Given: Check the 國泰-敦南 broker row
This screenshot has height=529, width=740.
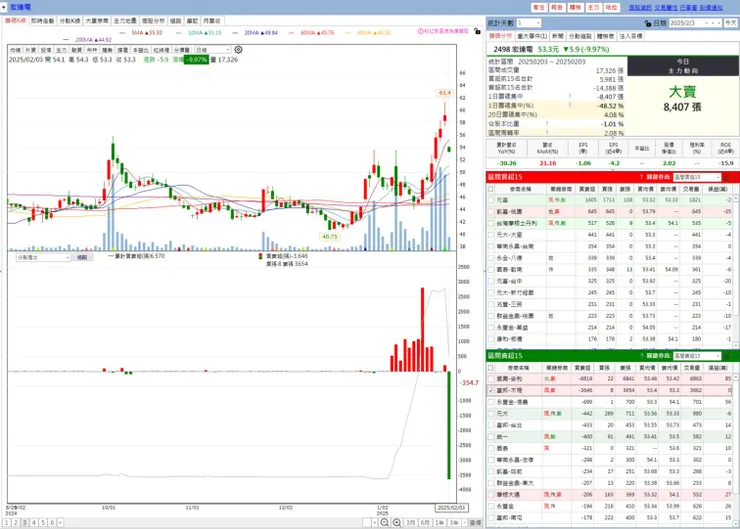Looking at the screenshot, I should click(491, 269).
